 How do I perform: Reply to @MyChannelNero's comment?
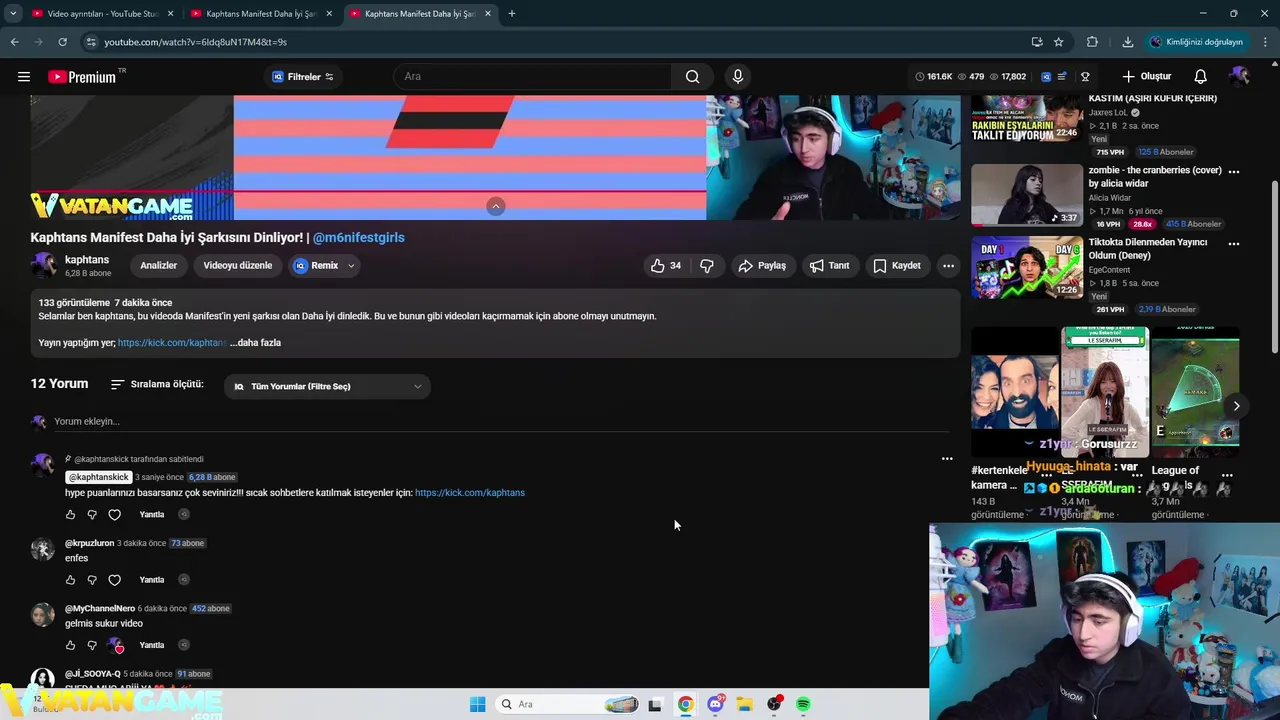(152, 646)
